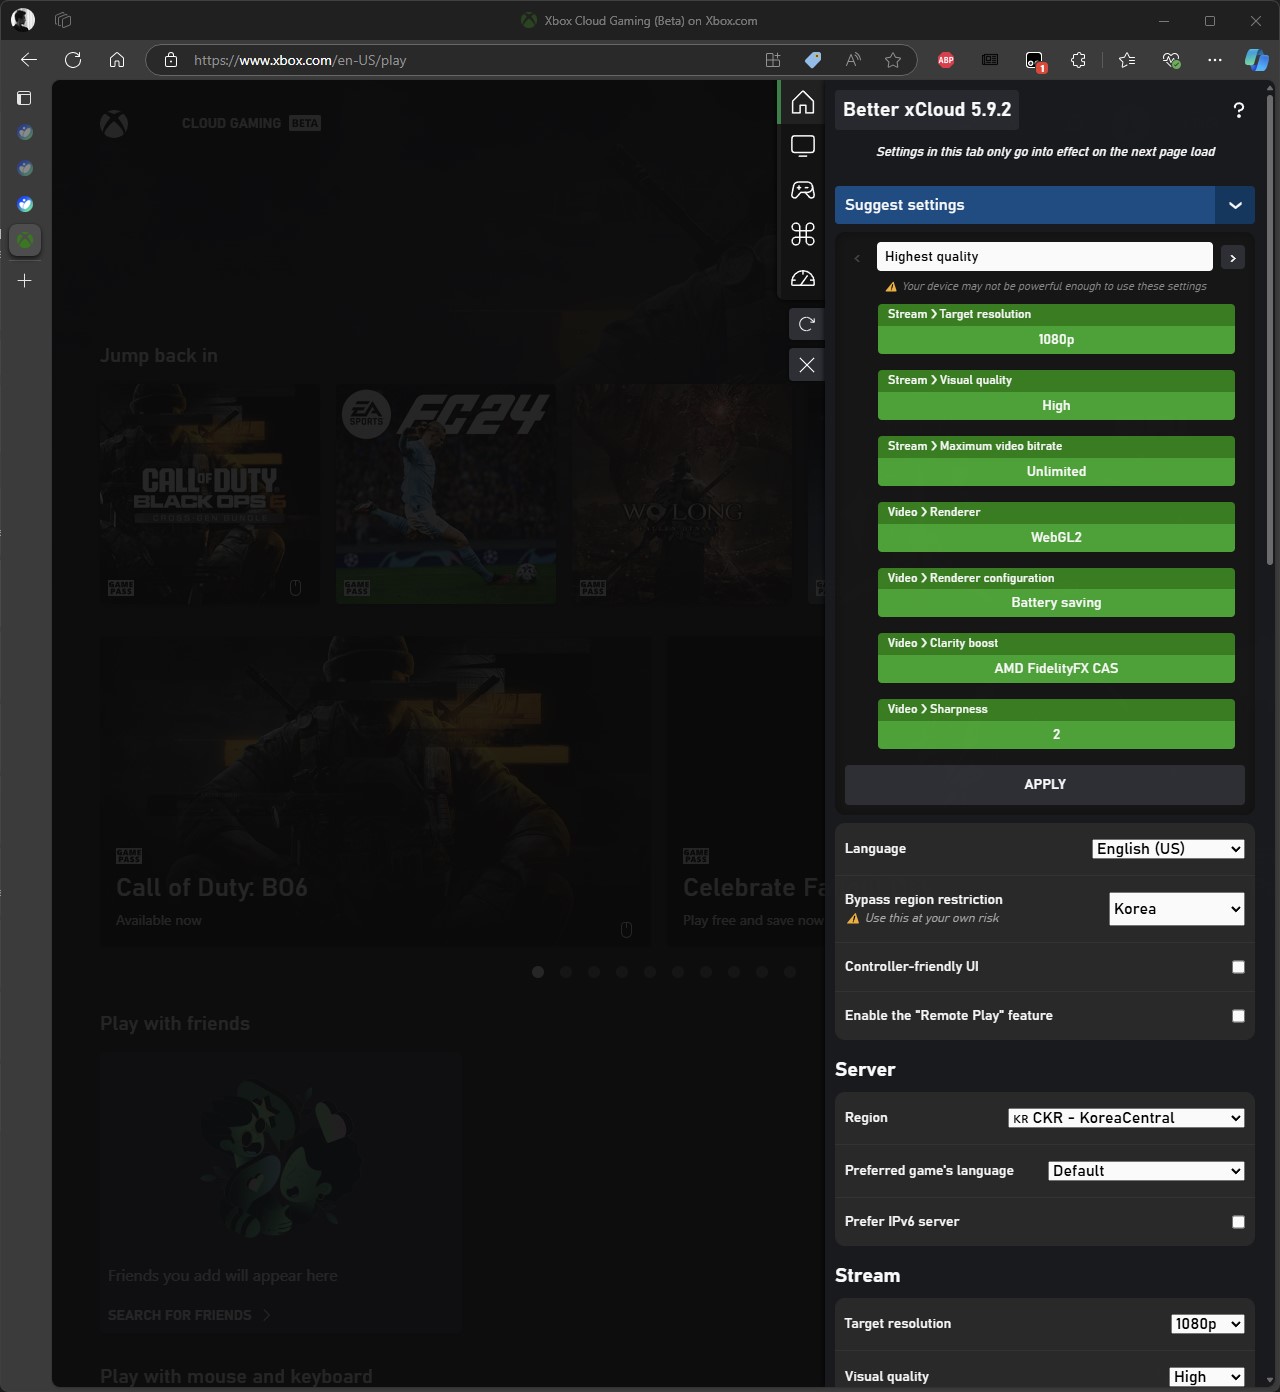1280x1392 pixels.
Task: Open the Copilot sidebar icon
Action: (x=1256, y=60)
